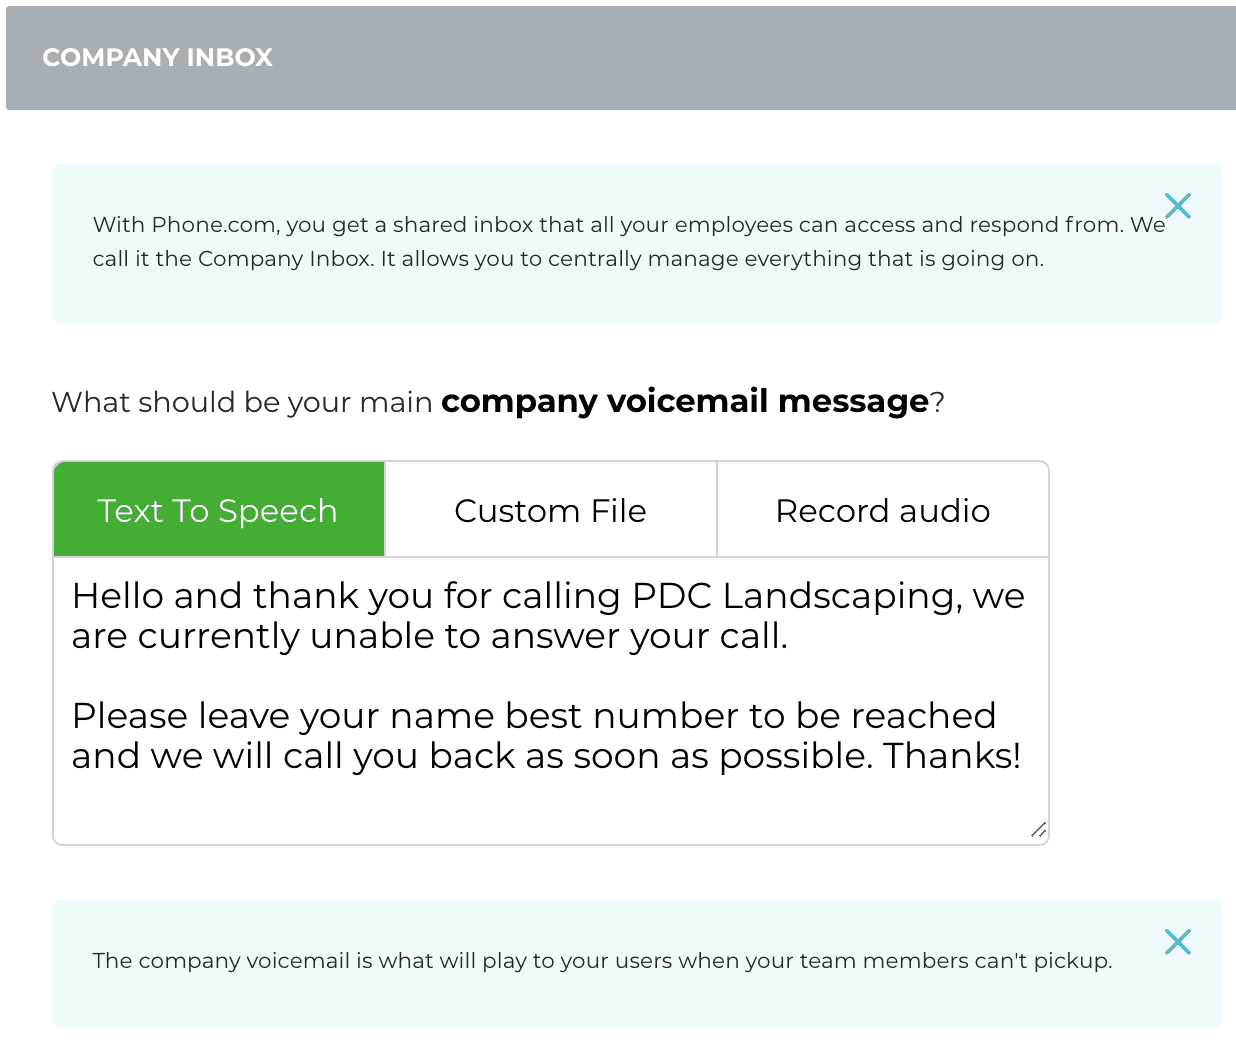Click the gray header bar's empty area

pos(750,58)
